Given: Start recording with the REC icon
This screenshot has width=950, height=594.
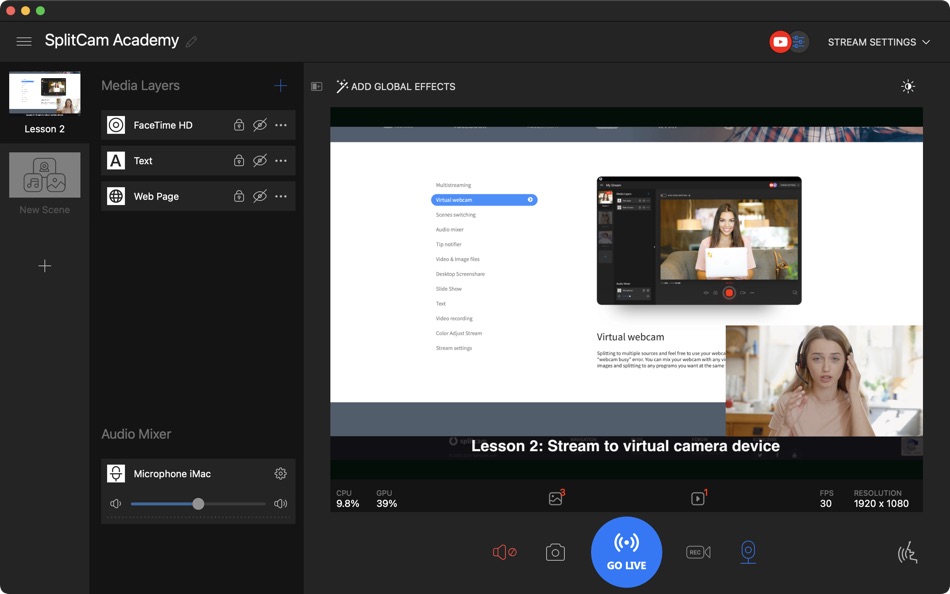Looking at the screenshot, I should [698, 552].
